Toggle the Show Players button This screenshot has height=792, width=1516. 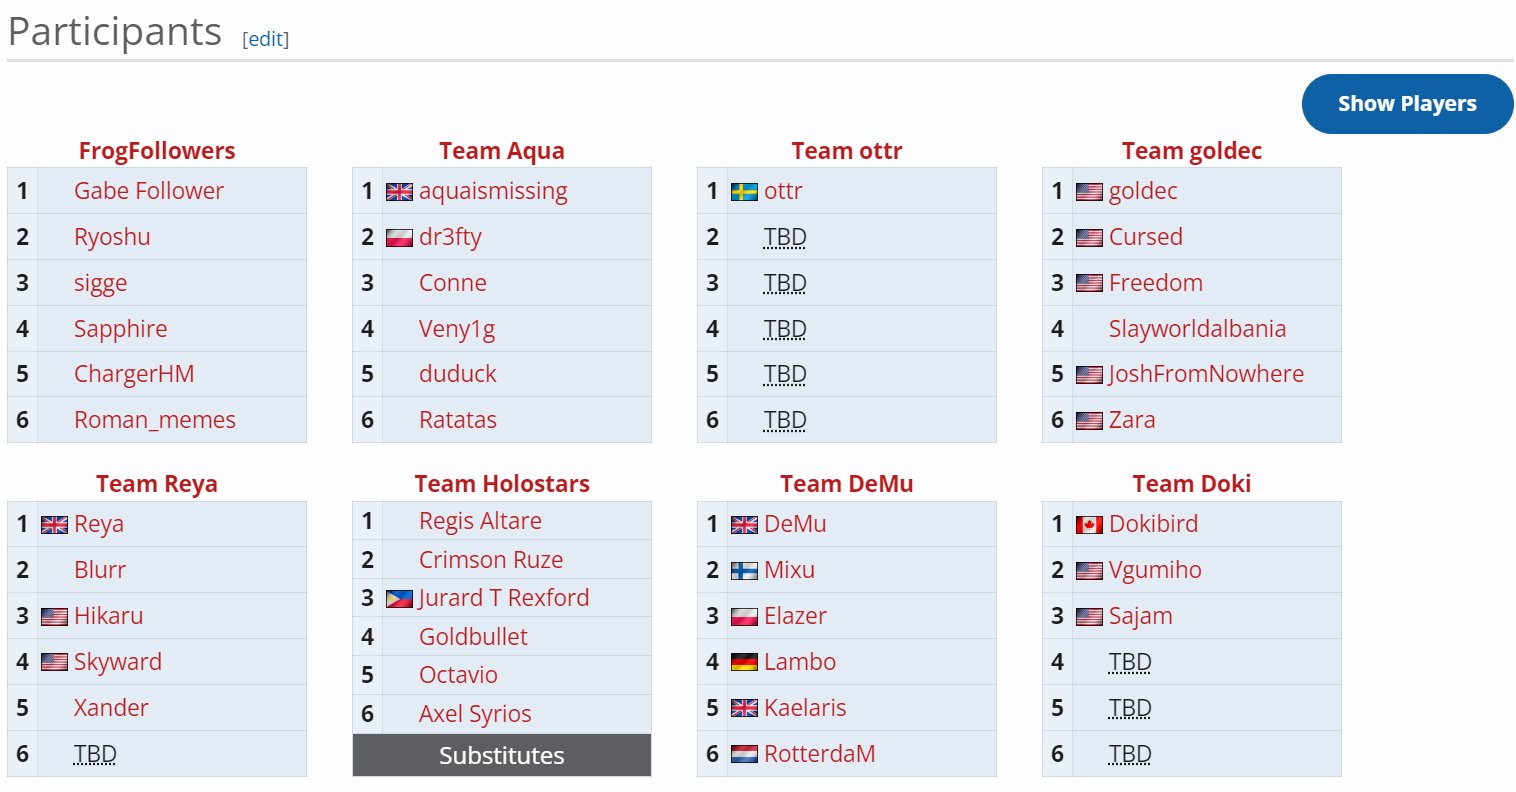tap(1407, 104)
